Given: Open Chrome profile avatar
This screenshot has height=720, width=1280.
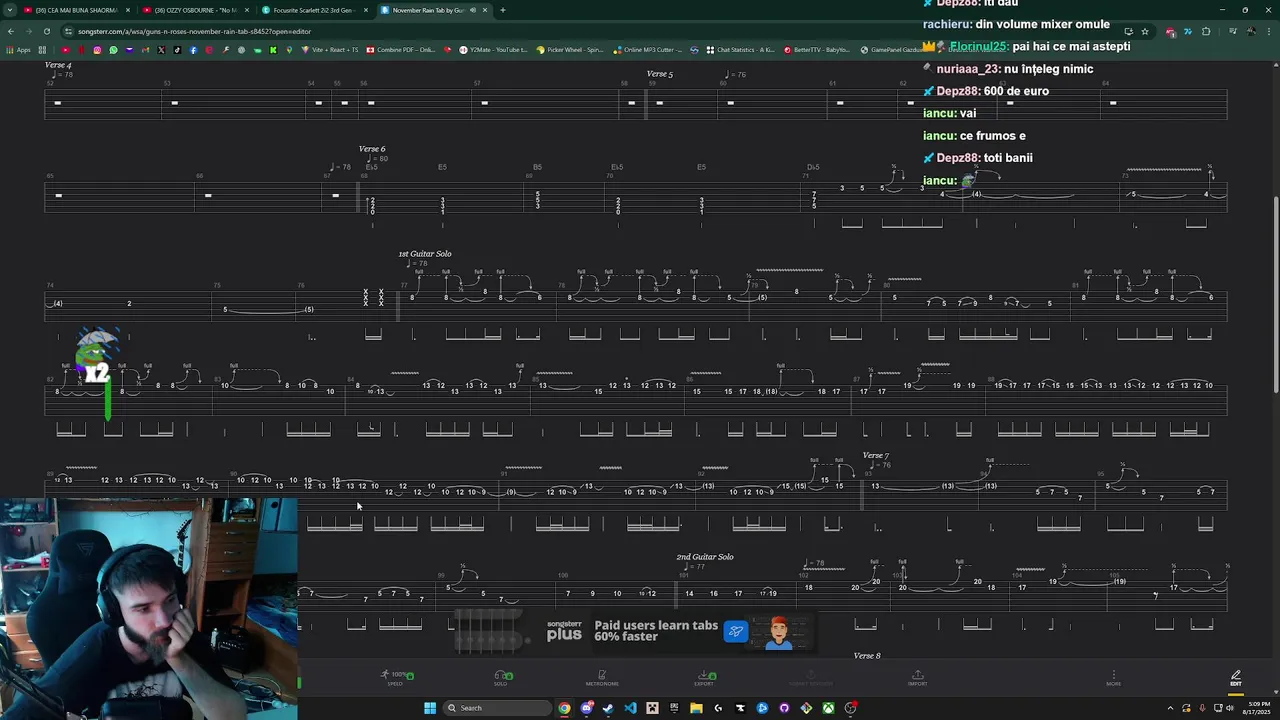Looking at the screenshot, I should (x=1250, y=31).
